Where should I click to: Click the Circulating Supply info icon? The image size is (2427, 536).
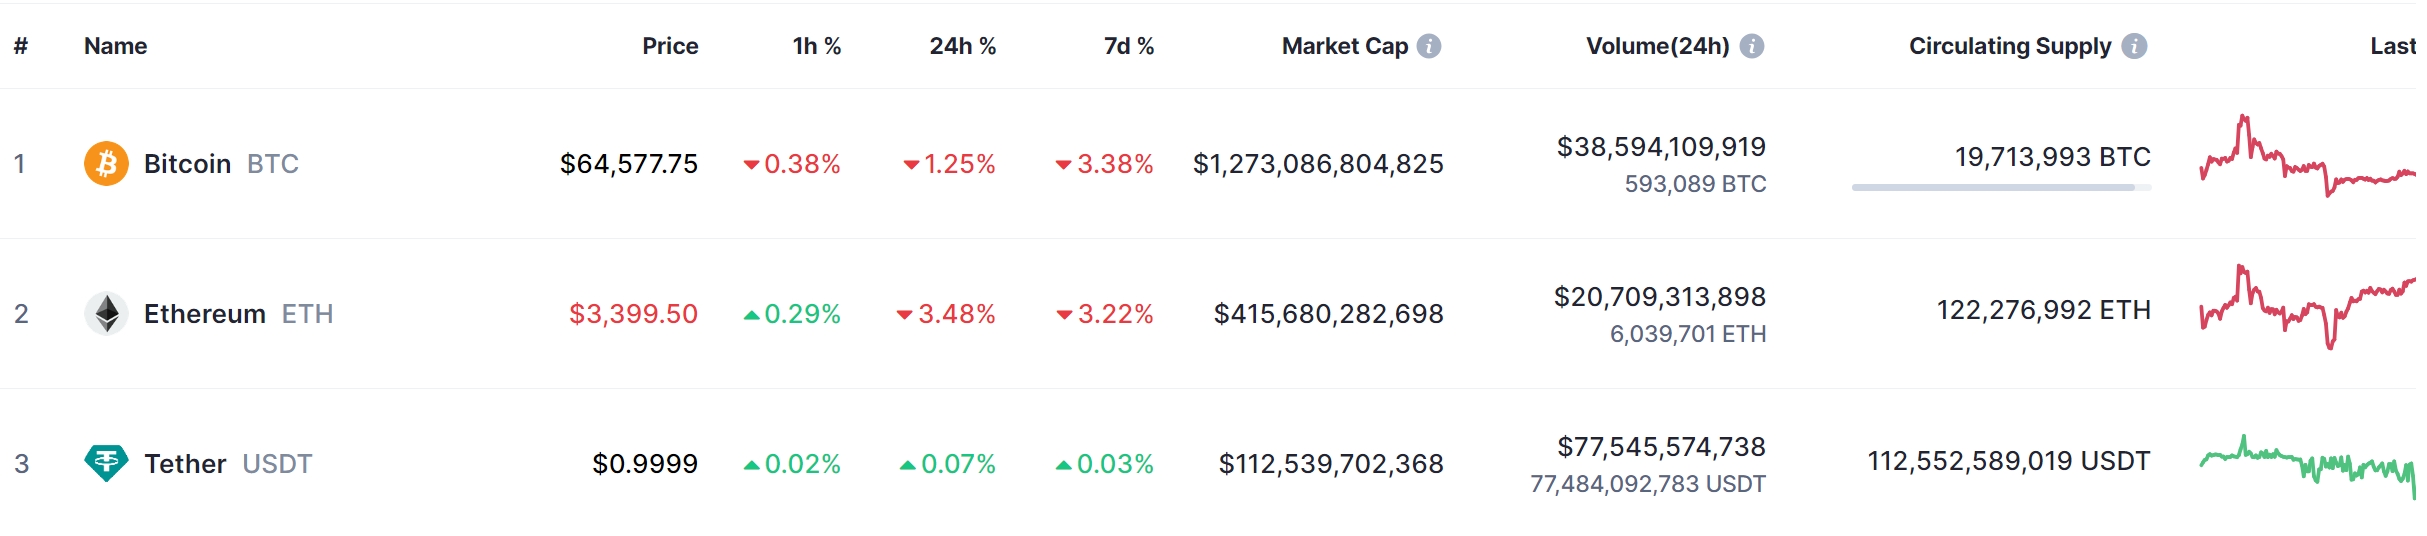pyautogui.click(x=2135, y=46)
